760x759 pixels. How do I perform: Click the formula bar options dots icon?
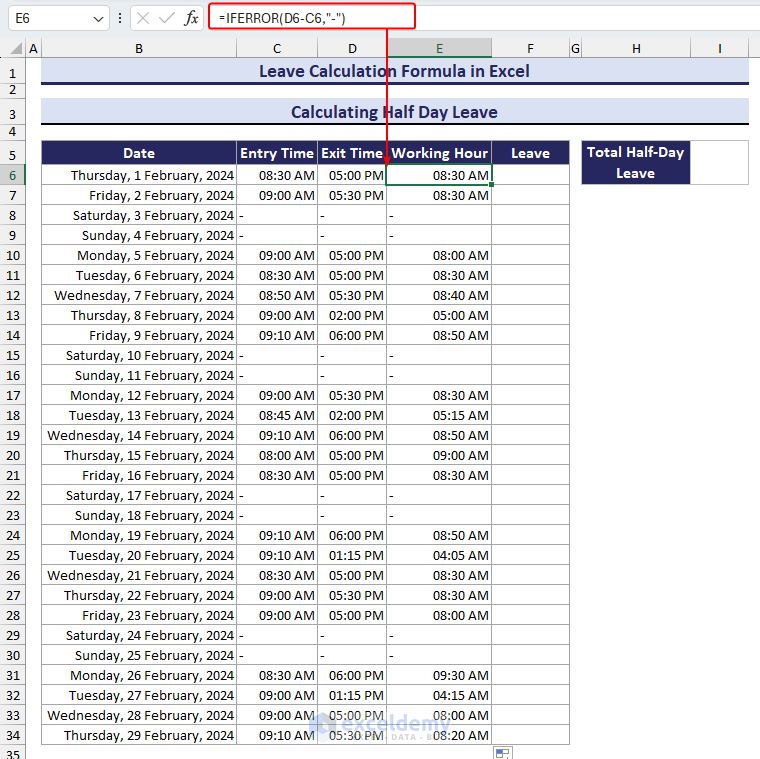tap(120, 18)
